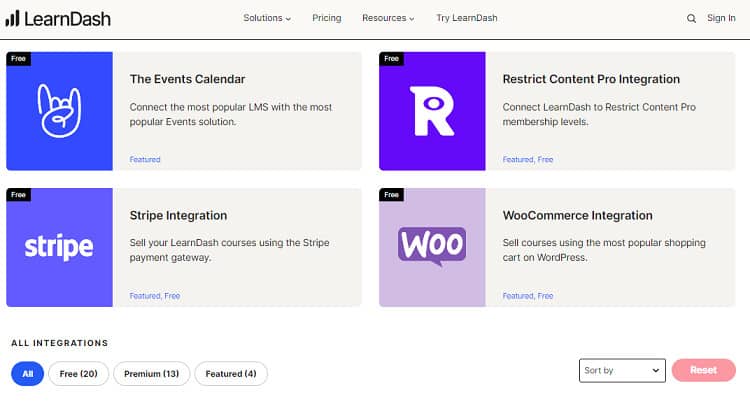
Task: Expand the Resources menu
Action: [388, 18]
